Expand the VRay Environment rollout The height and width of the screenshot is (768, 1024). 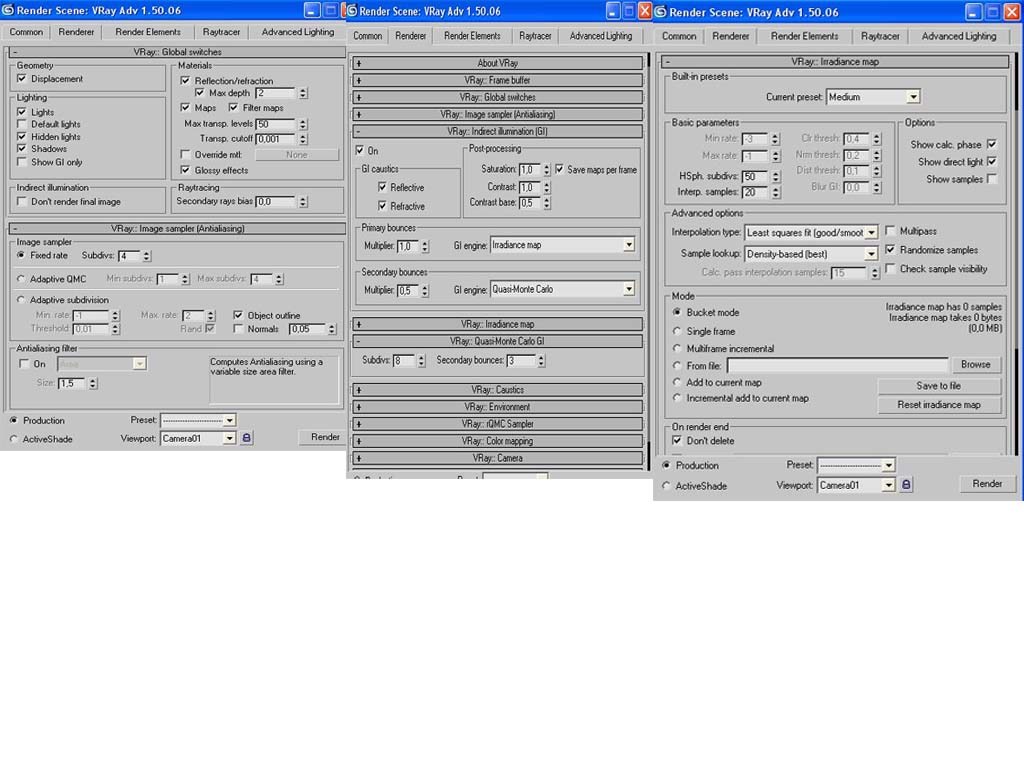pyautogui.click(x=497, y=407)
